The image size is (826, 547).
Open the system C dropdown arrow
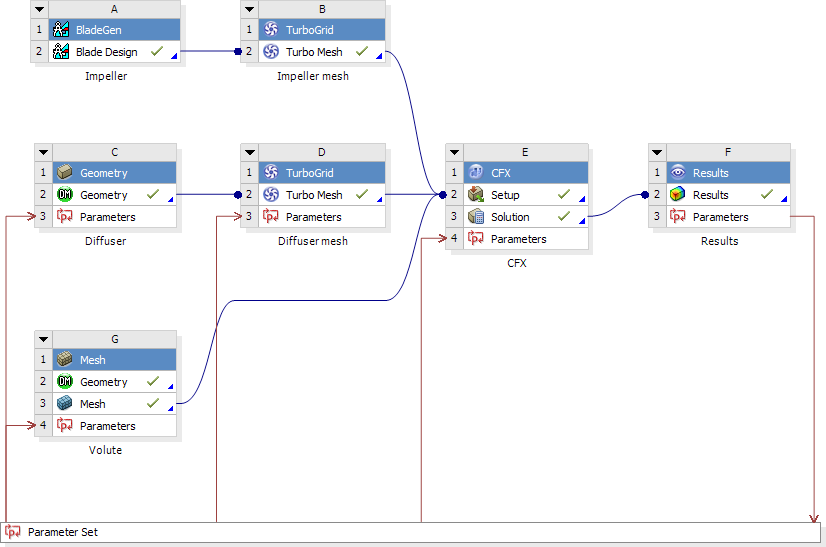point(44,152)
